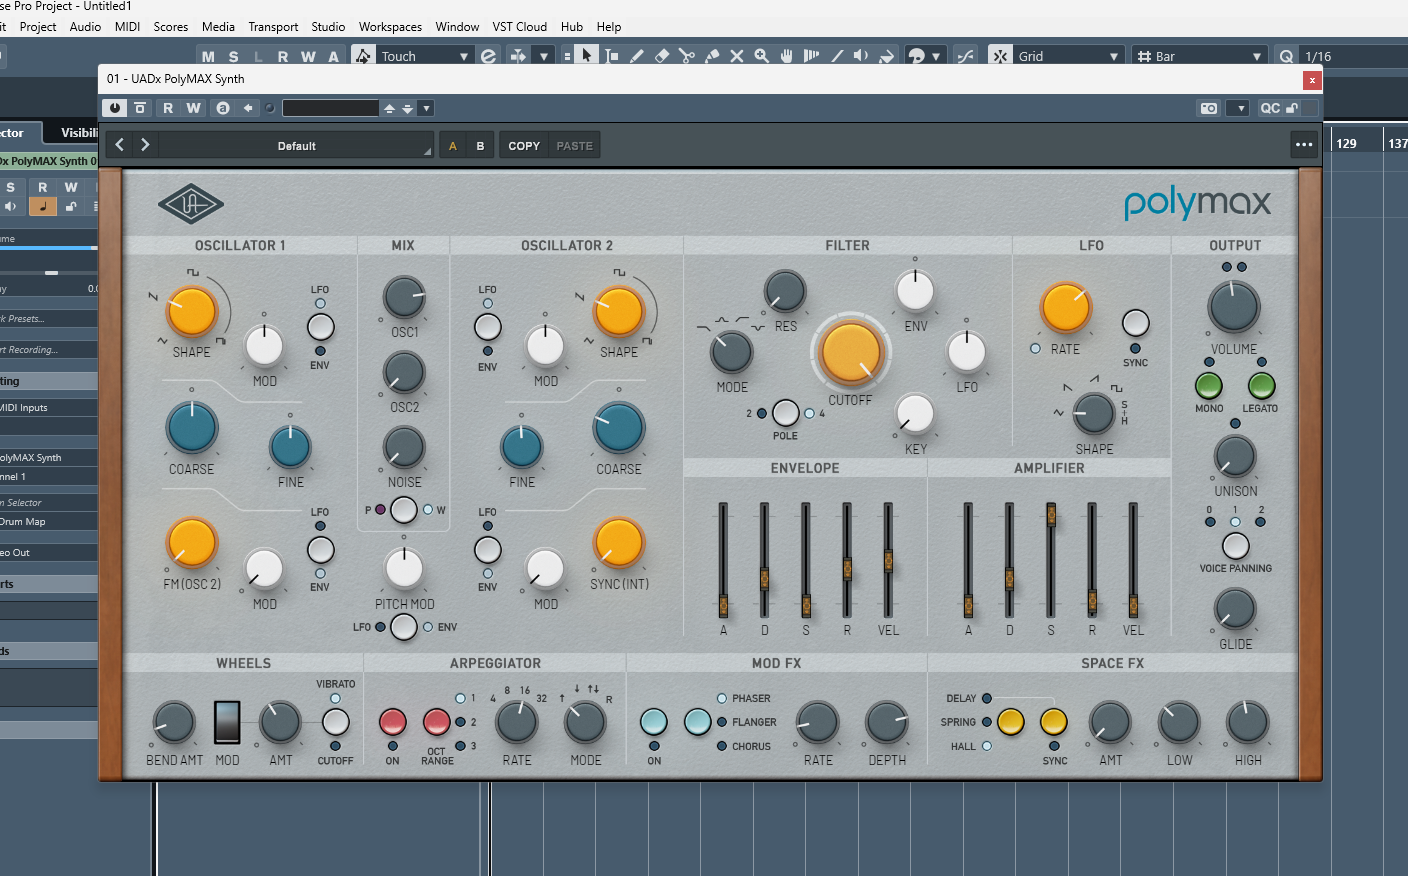Click the QC quick controls button
Screen dimensions: 1408x876
pos(1270,108)
